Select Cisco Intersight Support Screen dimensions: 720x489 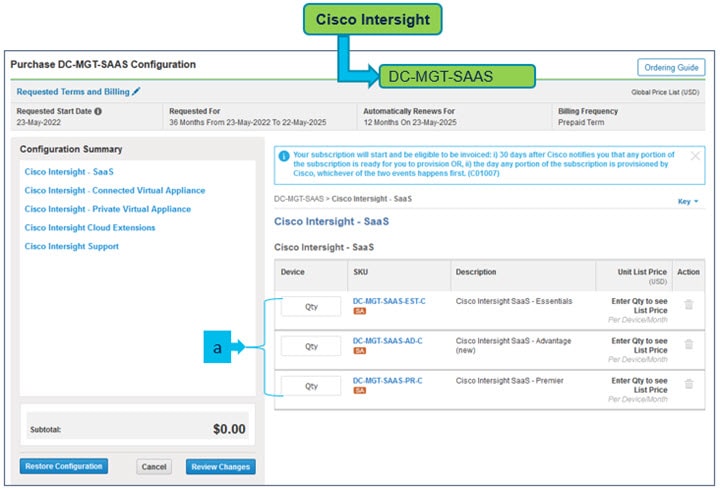(71, 247)
